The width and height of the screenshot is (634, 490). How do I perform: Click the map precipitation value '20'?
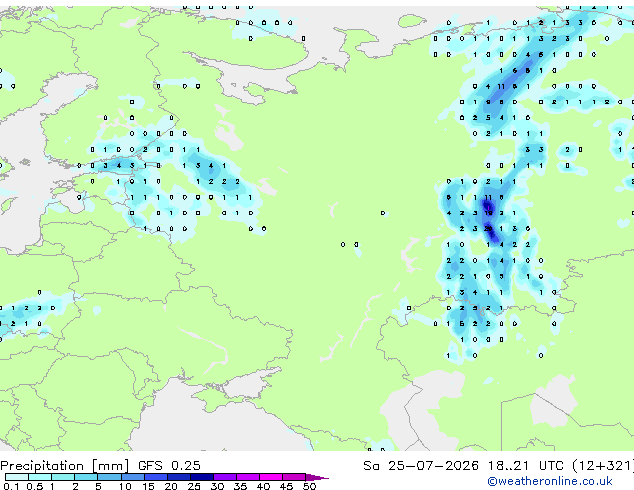click(x=488, y=229)
